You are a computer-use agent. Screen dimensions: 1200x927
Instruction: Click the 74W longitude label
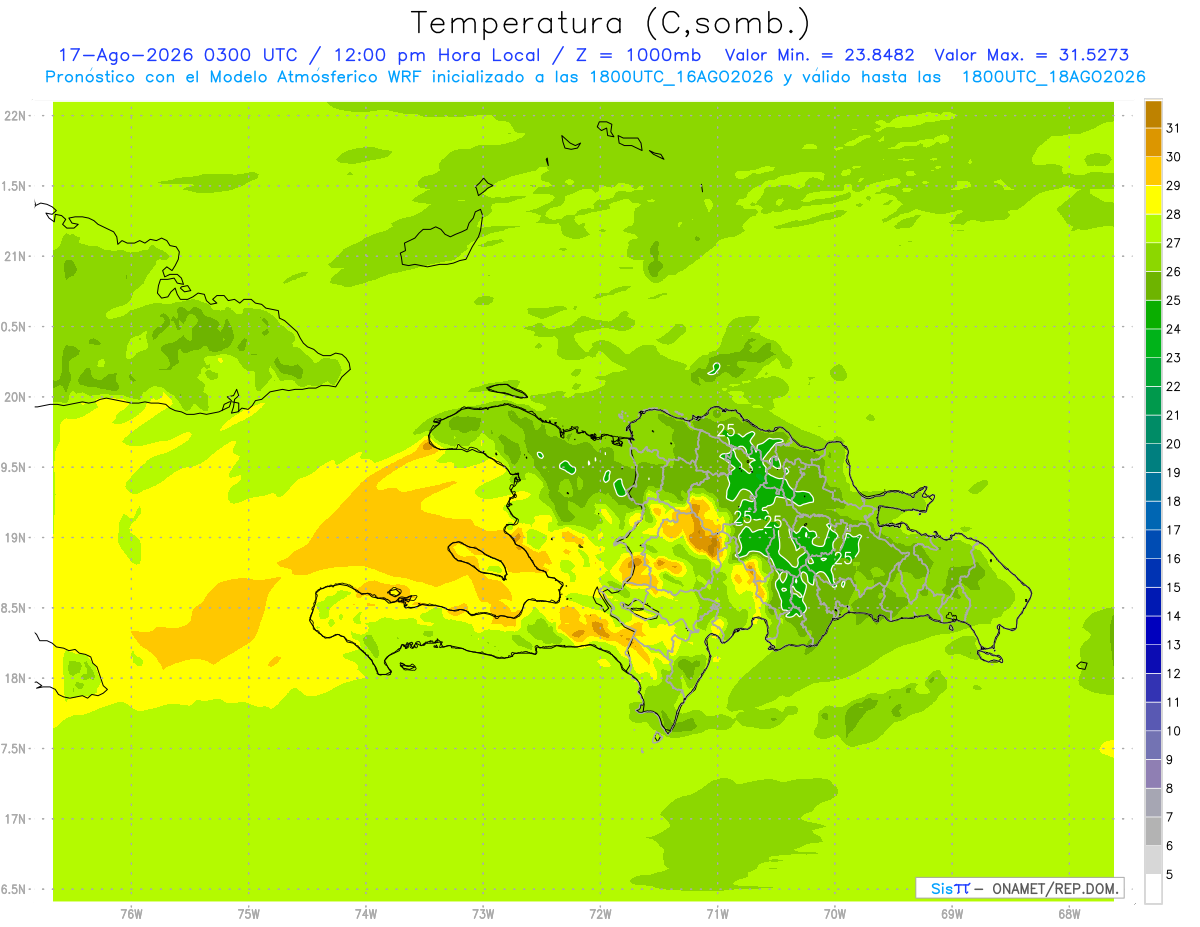coord(365,914)
